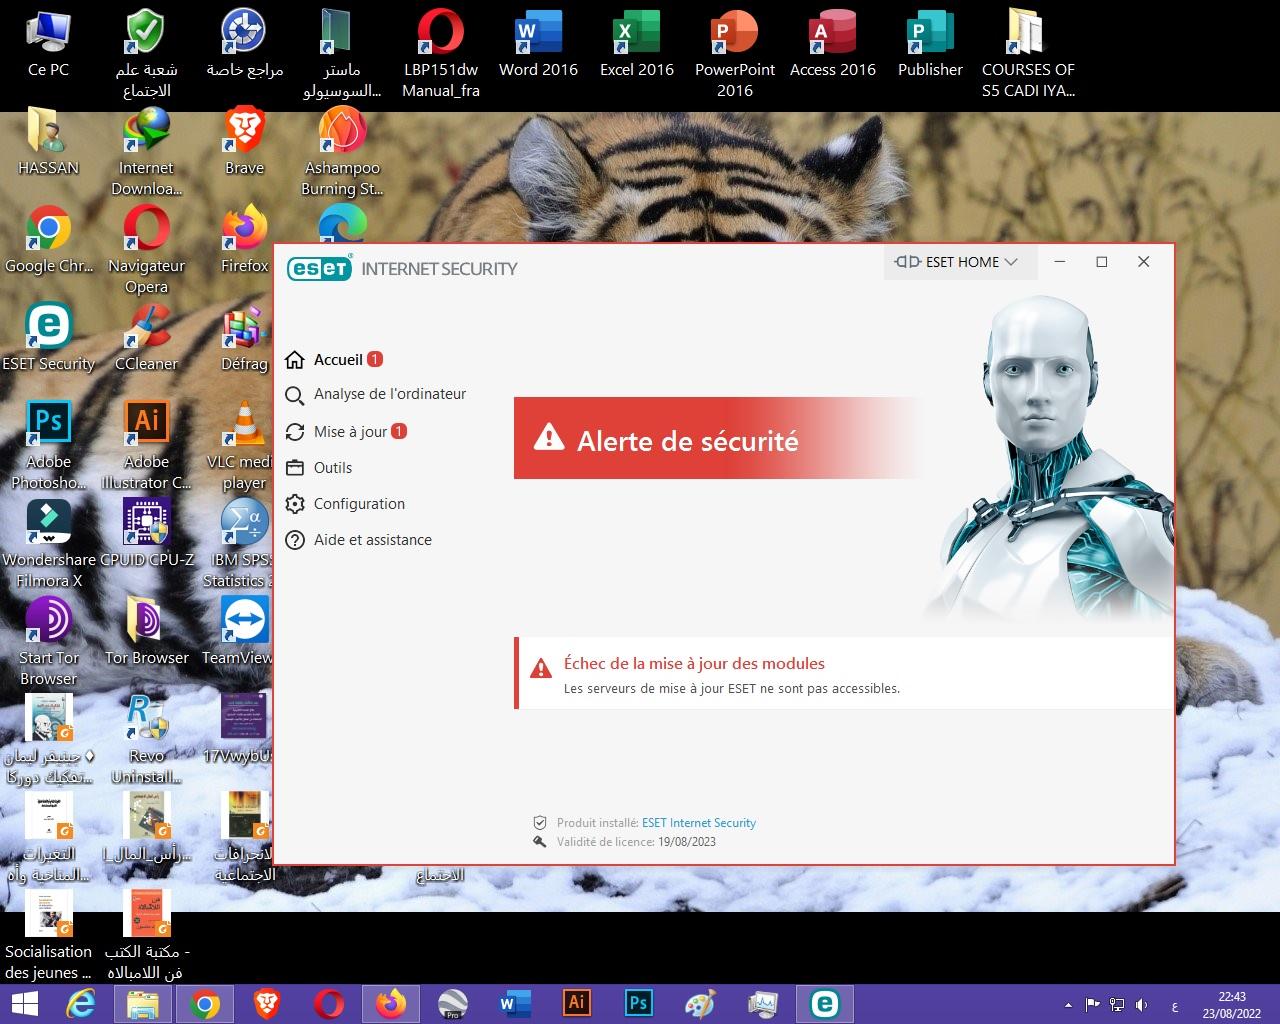
Task: Launch Firefox from desktop icon
Action: click(x=244, y=239)
